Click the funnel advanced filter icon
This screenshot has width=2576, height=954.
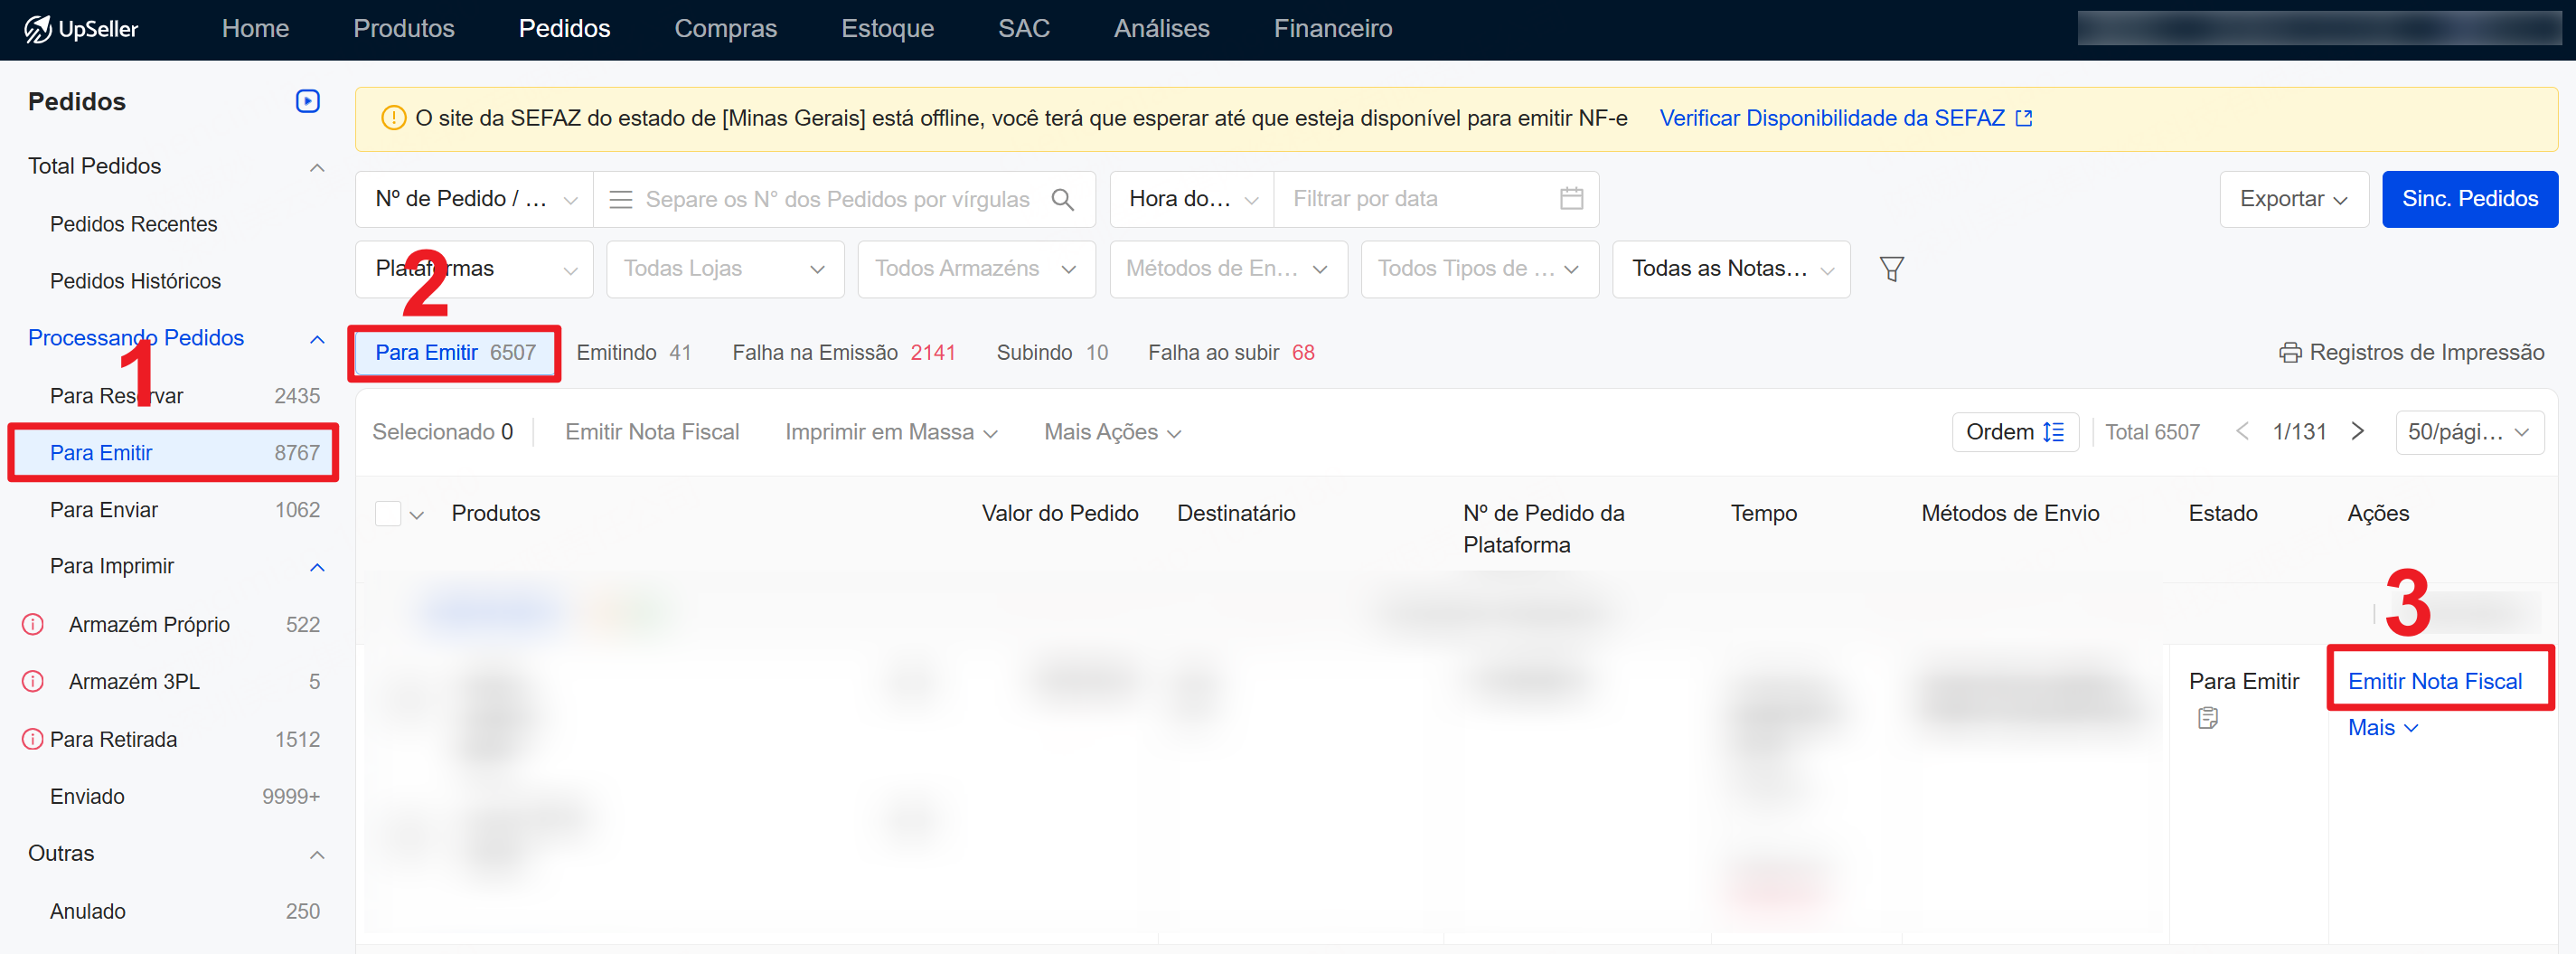tap(1890, 269)
